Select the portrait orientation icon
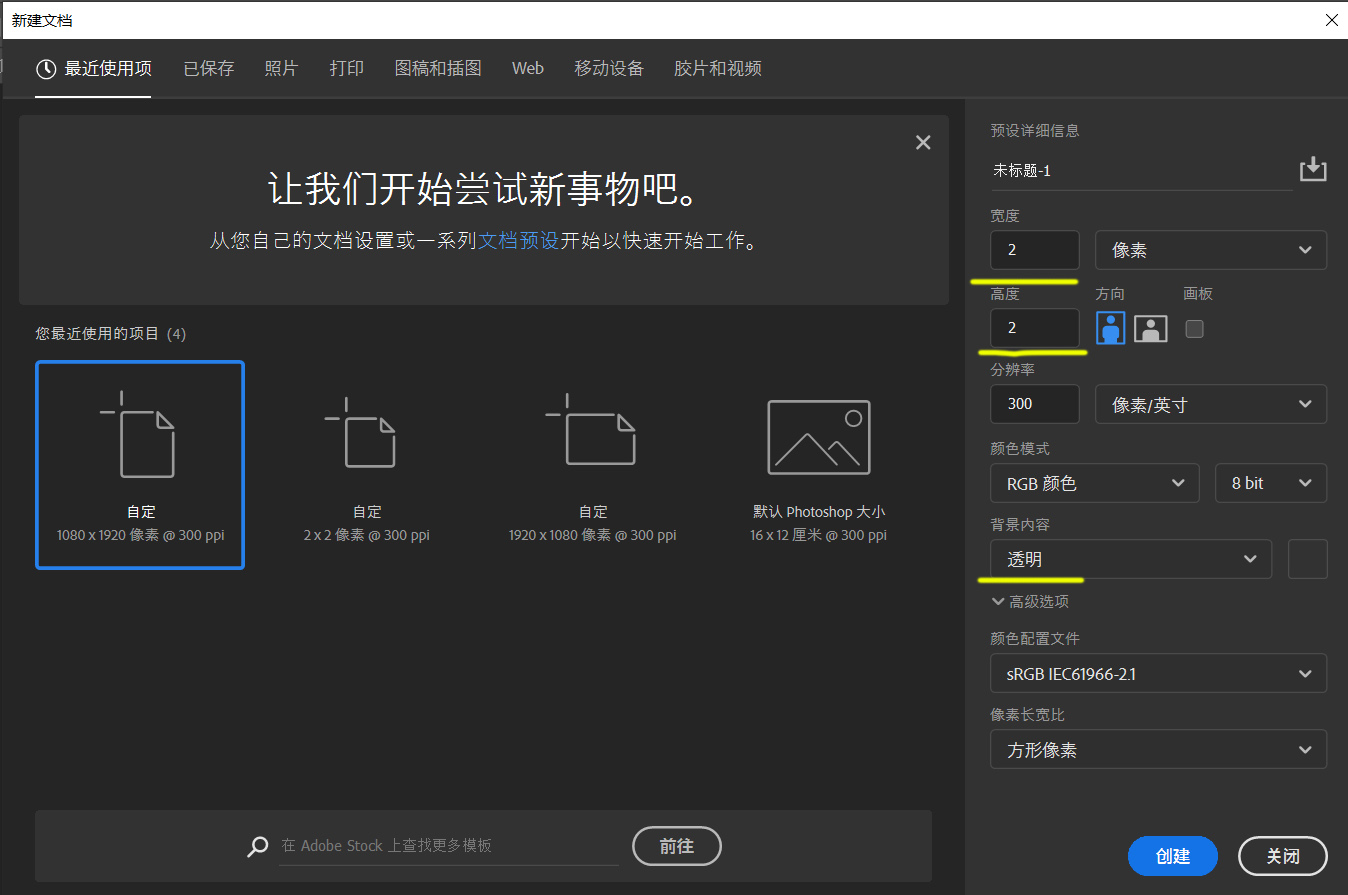1348x895 pixels. tap(1110, 328)
